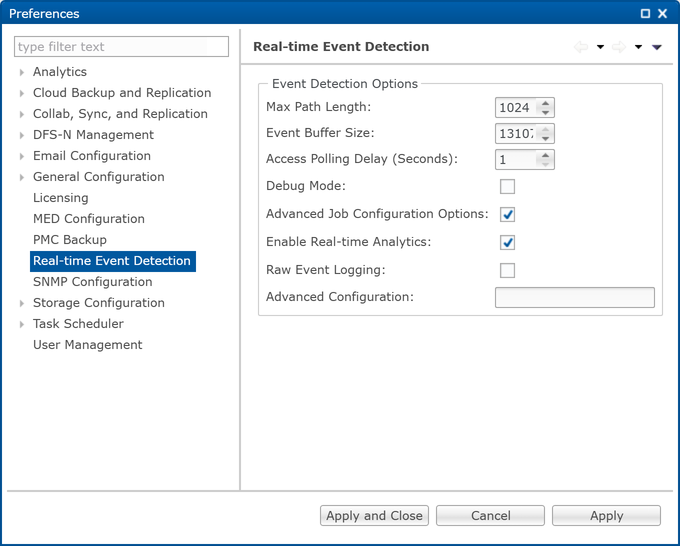Expand the General Configuration node

(x=22, y=177)
